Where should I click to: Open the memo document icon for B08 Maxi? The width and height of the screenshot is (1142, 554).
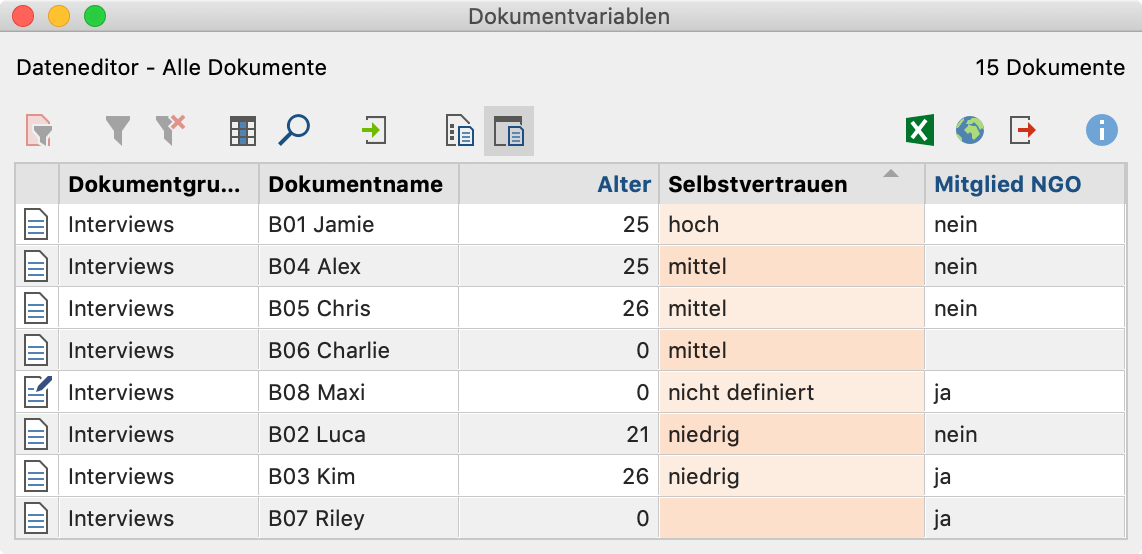pyautogui.click(x=37, y=392)
